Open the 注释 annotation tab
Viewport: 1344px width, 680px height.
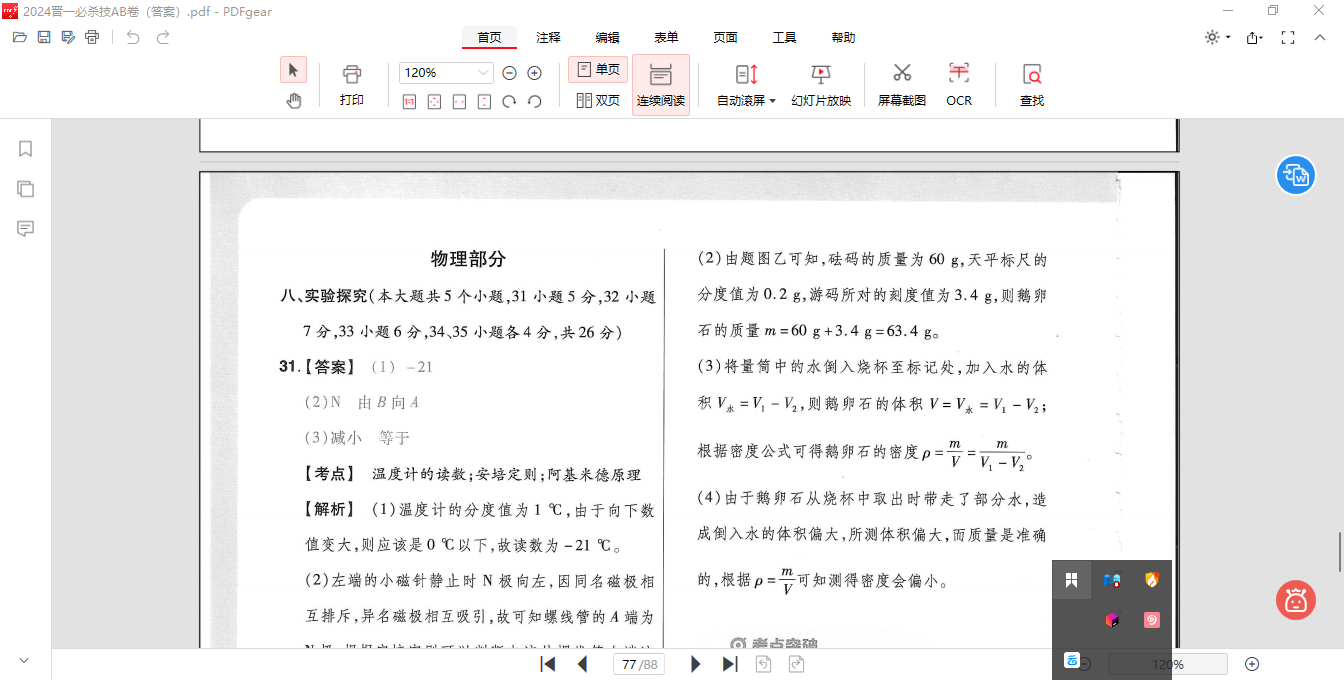(x=548, y=37)
